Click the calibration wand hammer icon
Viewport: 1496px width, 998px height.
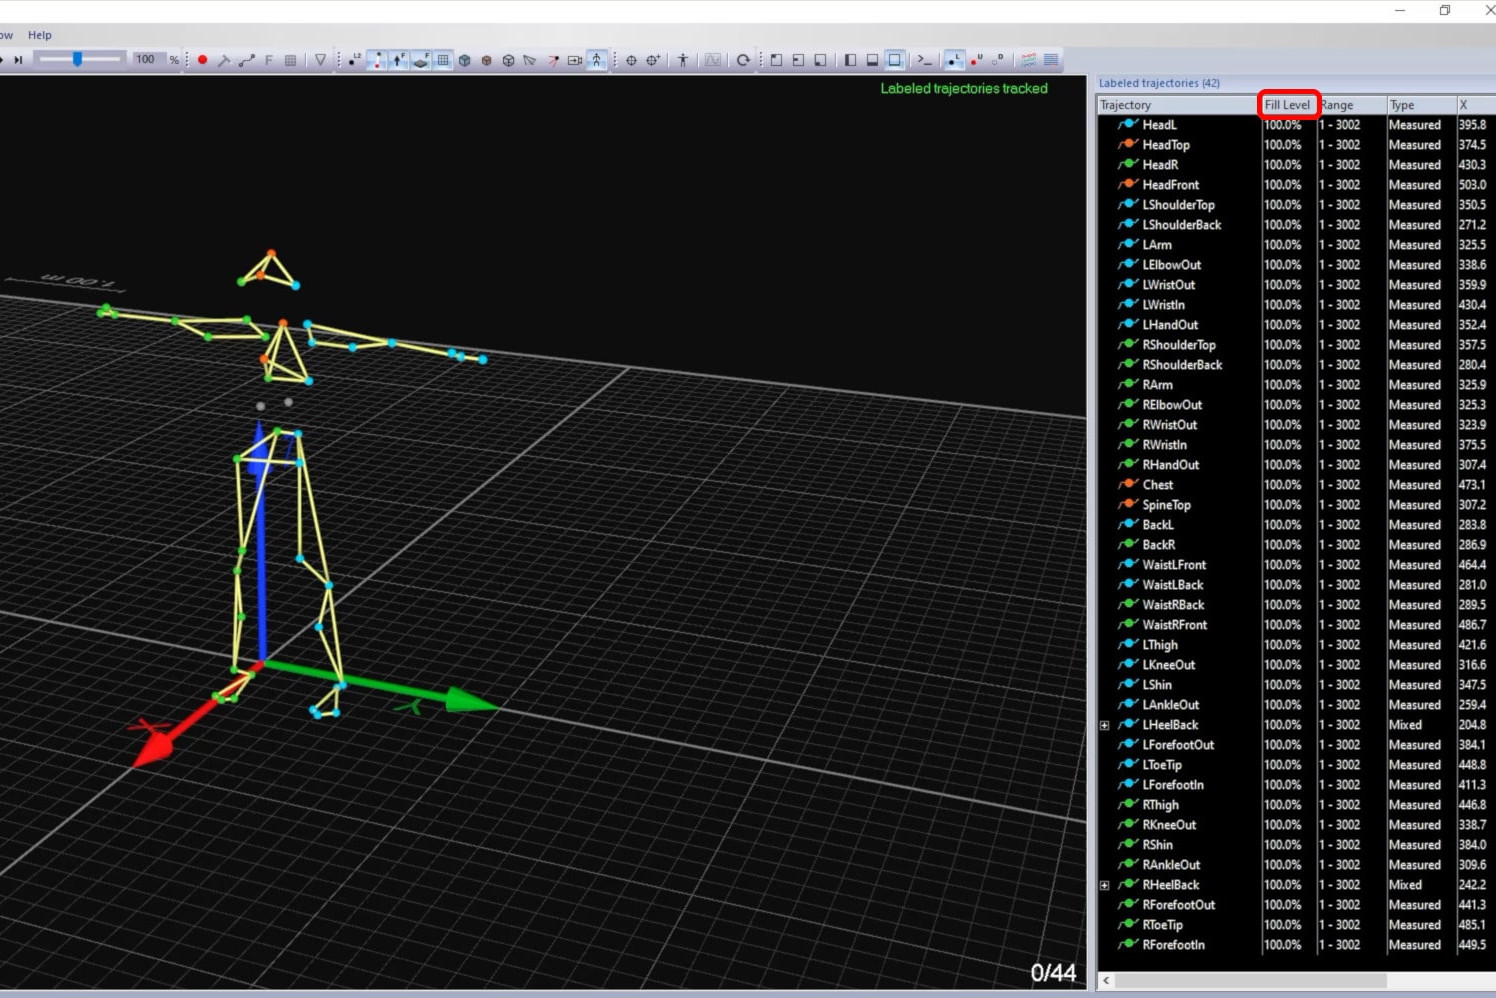click(x=224, y=60)
